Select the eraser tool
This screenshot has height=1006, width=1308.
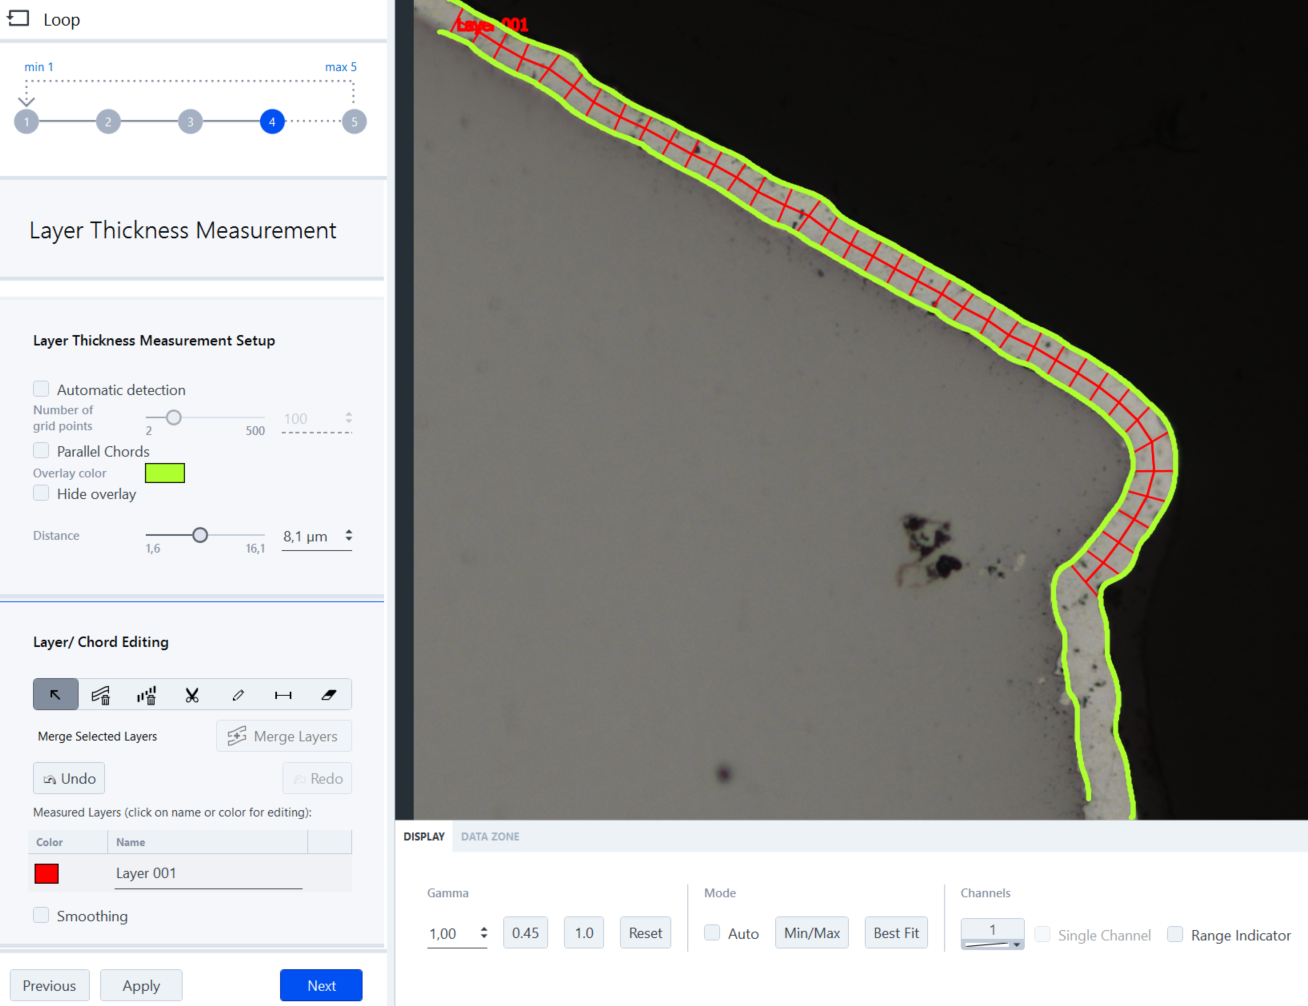(328, 695)
